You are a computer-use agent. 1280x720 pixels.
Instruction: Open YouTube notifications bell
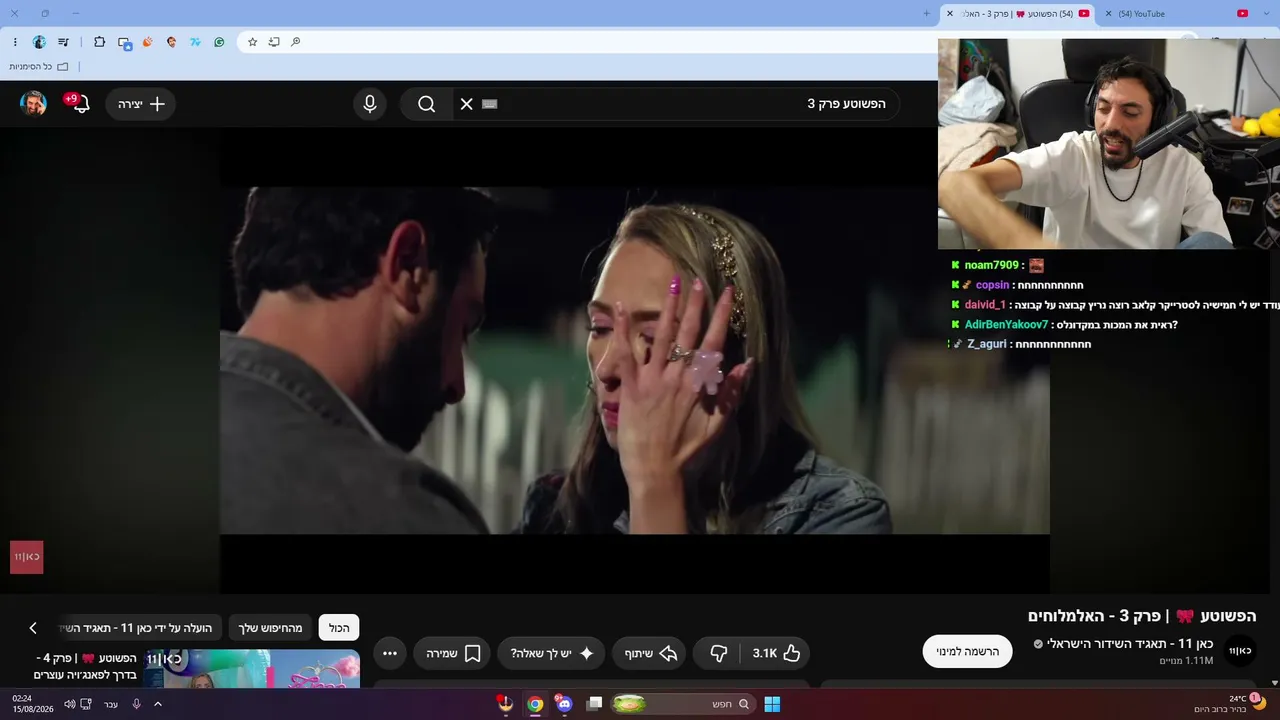coord(80,104)
